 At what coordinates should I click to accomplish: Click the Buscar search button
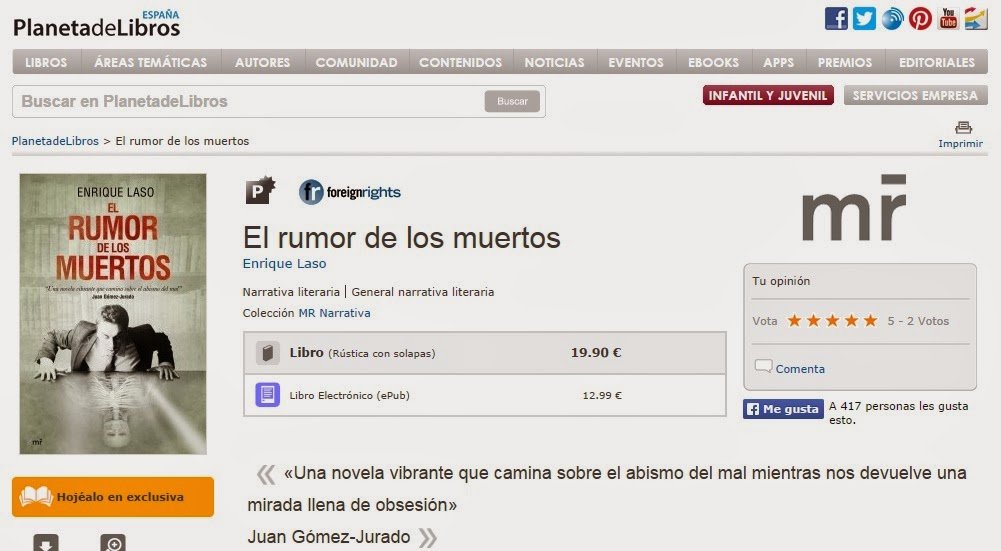512,101
